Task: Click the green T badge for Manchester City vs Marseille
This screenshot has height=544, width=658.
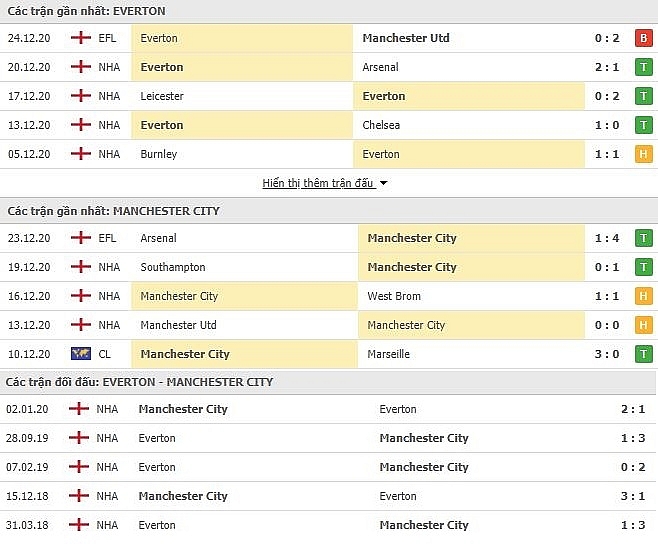Action: (x=643, y=354)
